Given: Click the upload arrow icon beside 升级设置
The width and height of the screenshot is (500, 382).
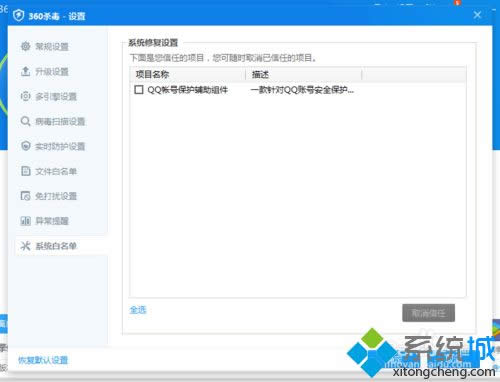Looking at the screenshot, I should pos(26,71).
